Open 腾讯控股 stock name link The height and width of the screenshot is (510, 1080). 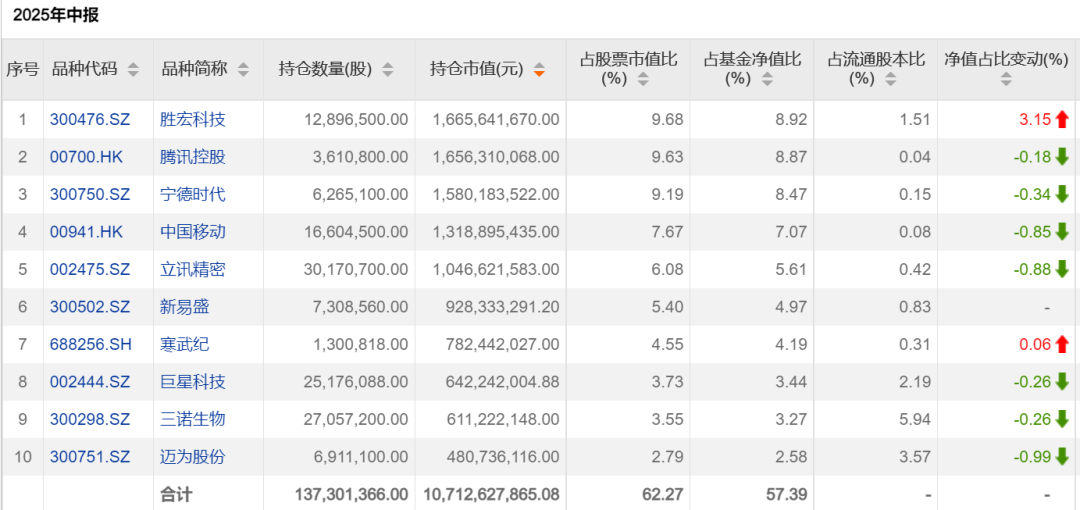tap(193, 157)
